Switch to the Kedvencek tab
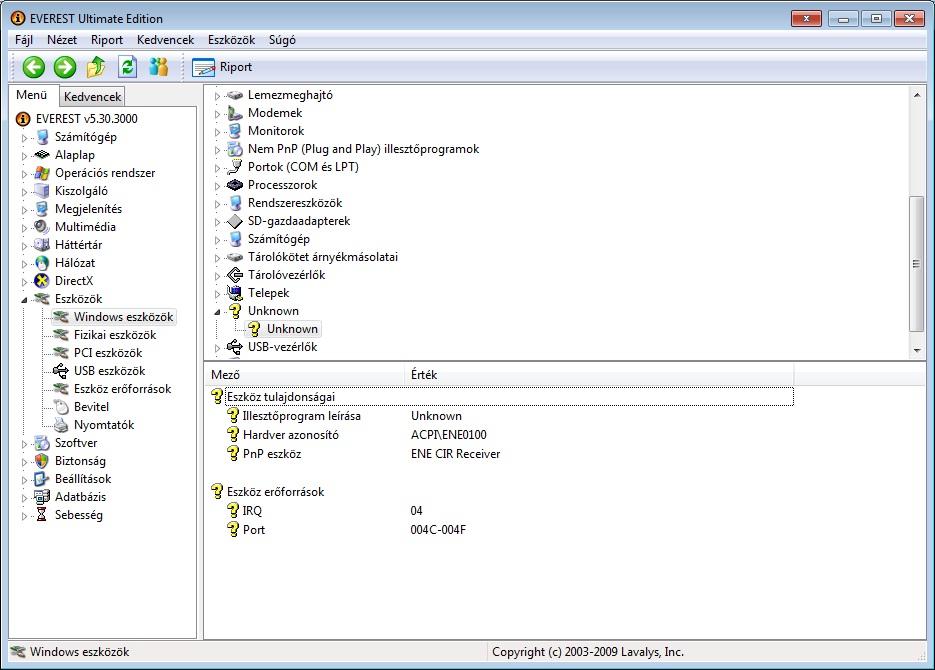Screen dimensions: 935x670 point(92,97)
